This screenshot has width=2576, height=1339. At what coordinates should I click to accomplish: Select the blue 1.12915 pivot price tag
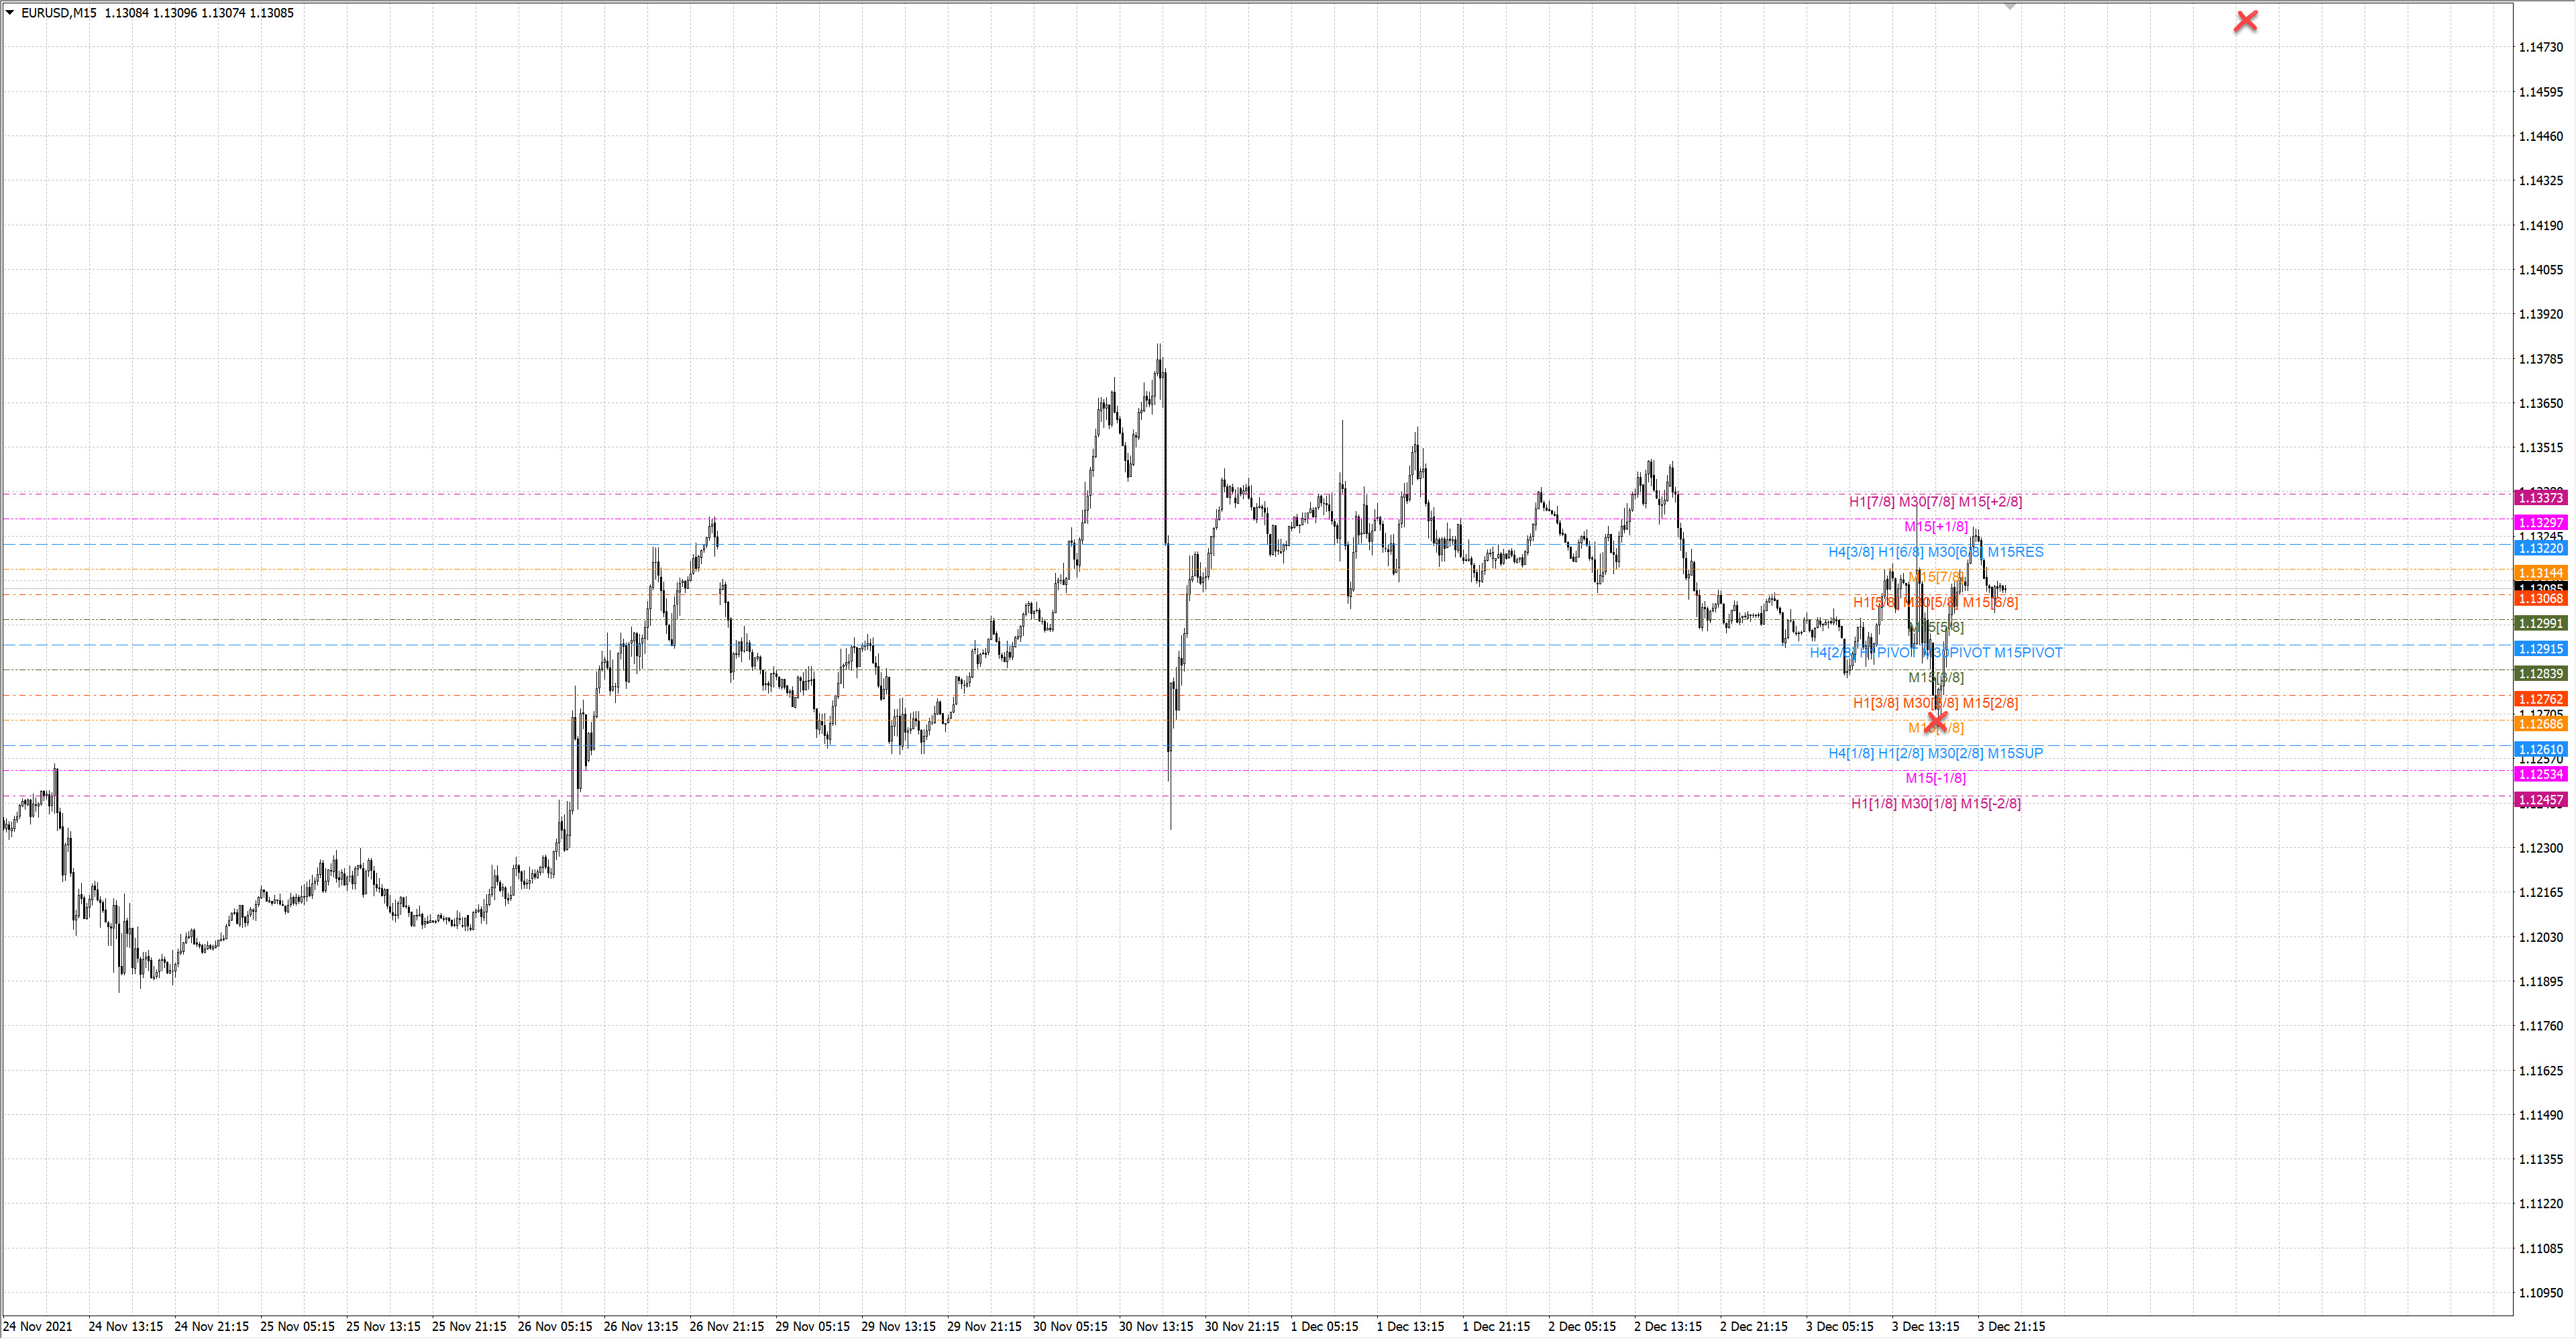[2540, 649]
